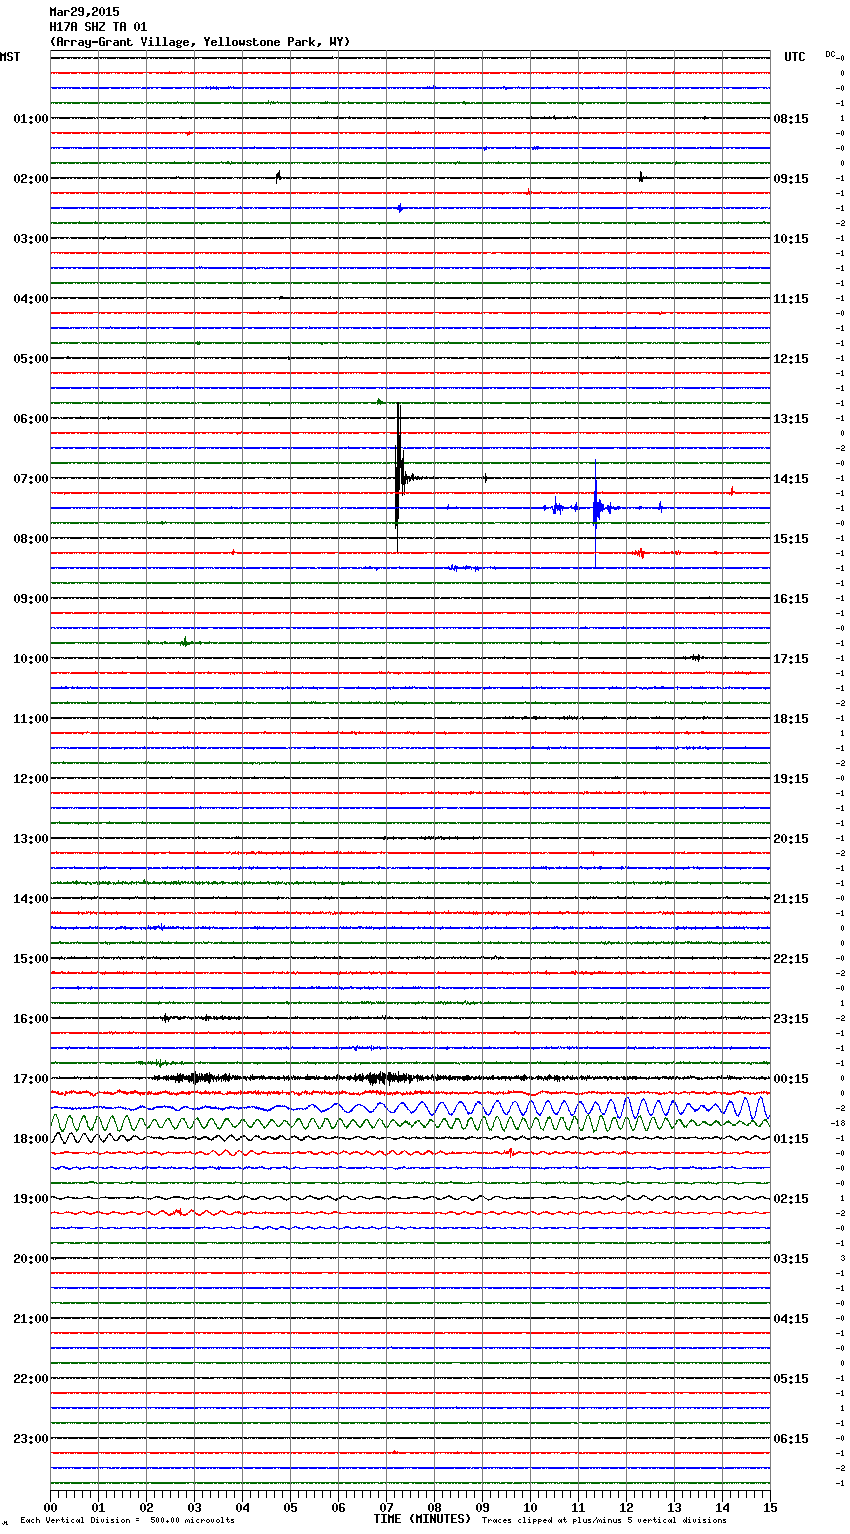850x1534 pixels.
Task: Click the 03:15 UTC time label
Action: tap(791, 1259)
